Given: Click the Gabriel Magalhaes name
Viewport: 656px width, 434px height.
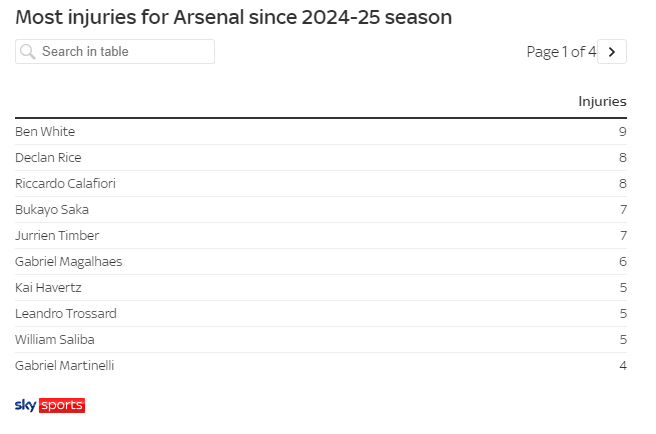Looking at the screenshot, I should (x=69, y=262).
